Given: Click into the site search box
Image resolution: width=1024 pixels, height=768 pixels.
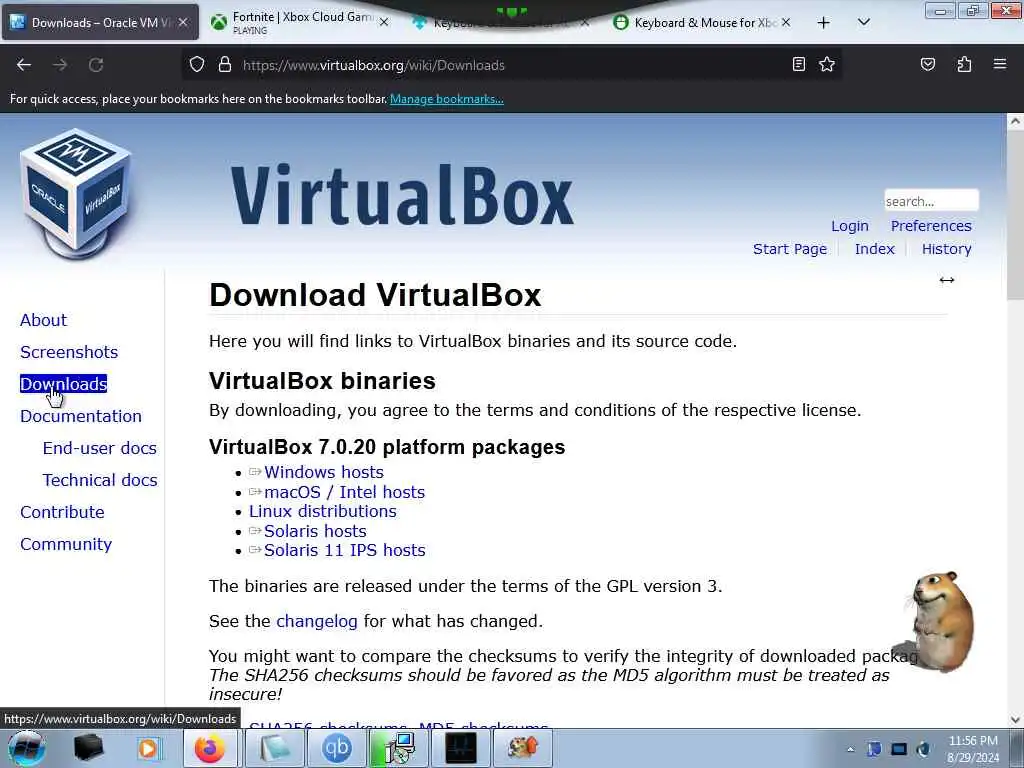Looking at the screenshot, I should click(931, 200).
